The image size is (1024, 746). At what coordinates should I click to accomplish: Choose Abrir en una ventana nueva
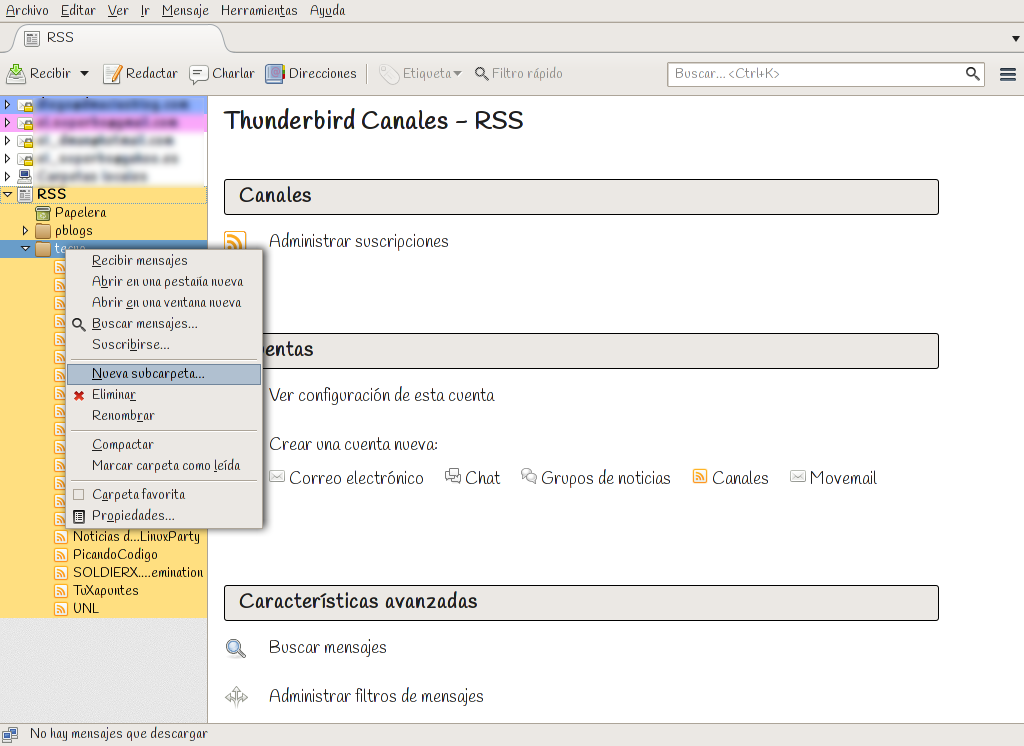164,302
